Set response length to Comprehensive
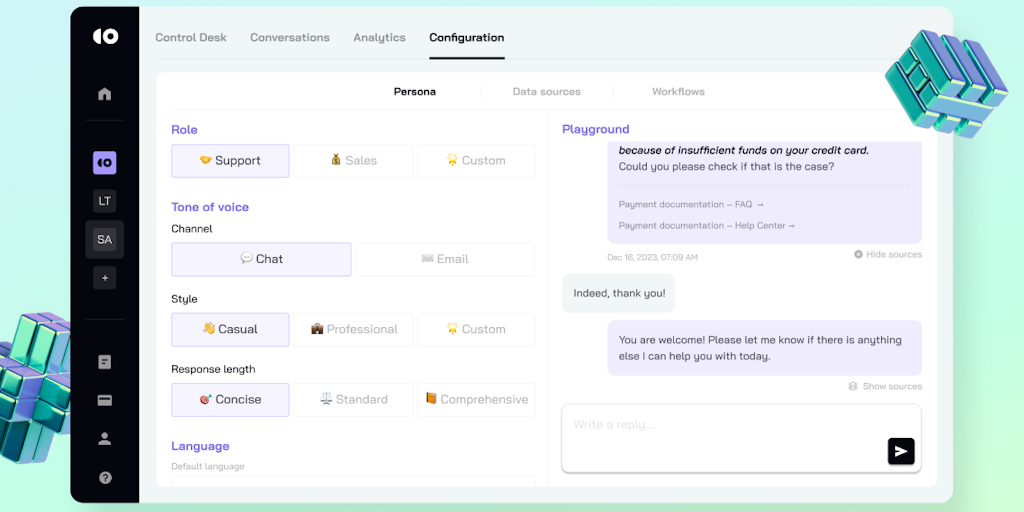The width and height of the screenshot is (1024, 512). pos(476,399)
